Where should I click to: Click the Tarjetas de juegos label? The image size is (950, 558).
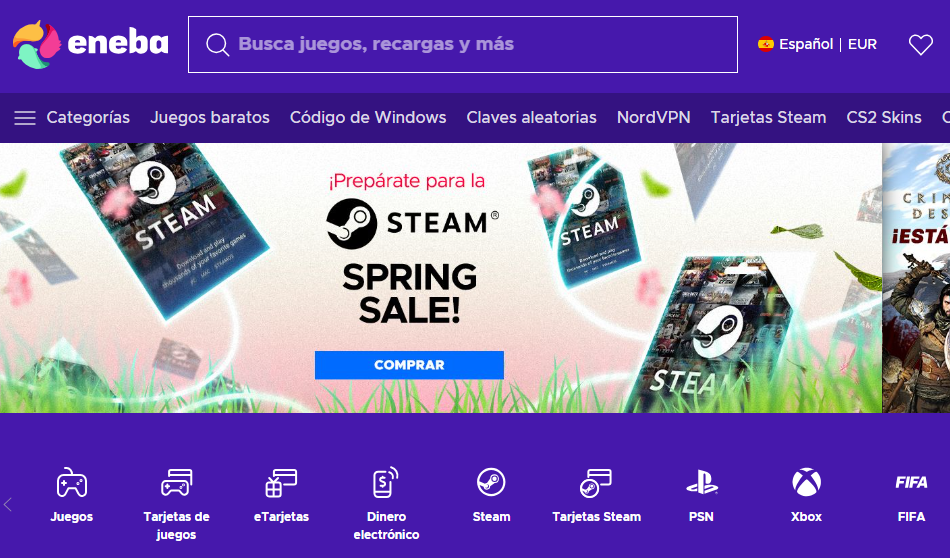176,525
